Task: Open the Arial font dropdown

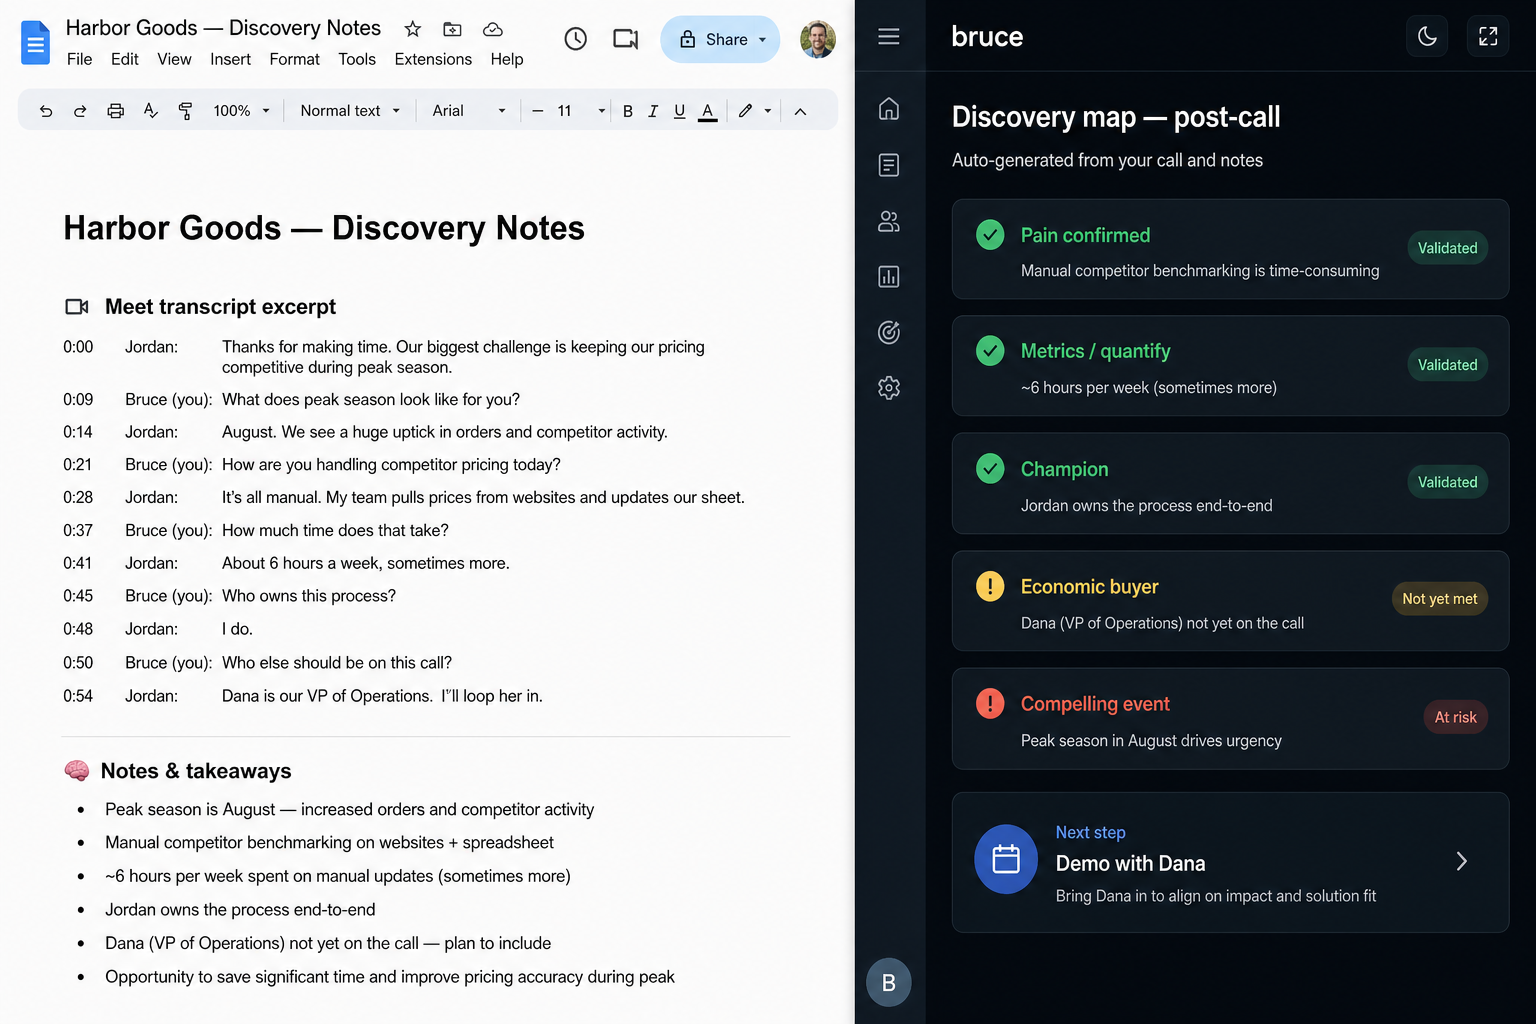Action: [x=469, y=111]
